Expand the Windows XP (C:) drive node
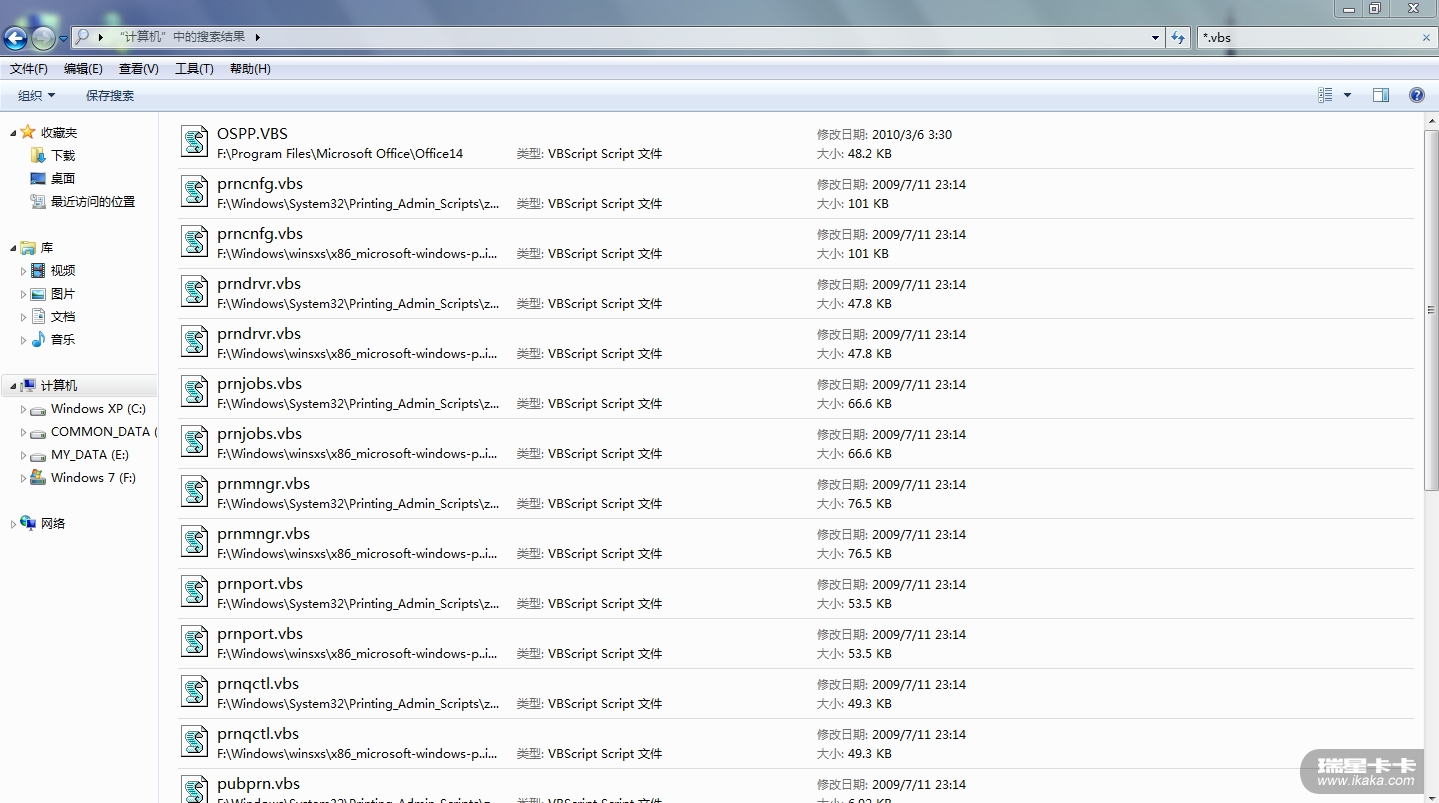The width and height of the screenshot is (1439, 803). tap(24, 409)
